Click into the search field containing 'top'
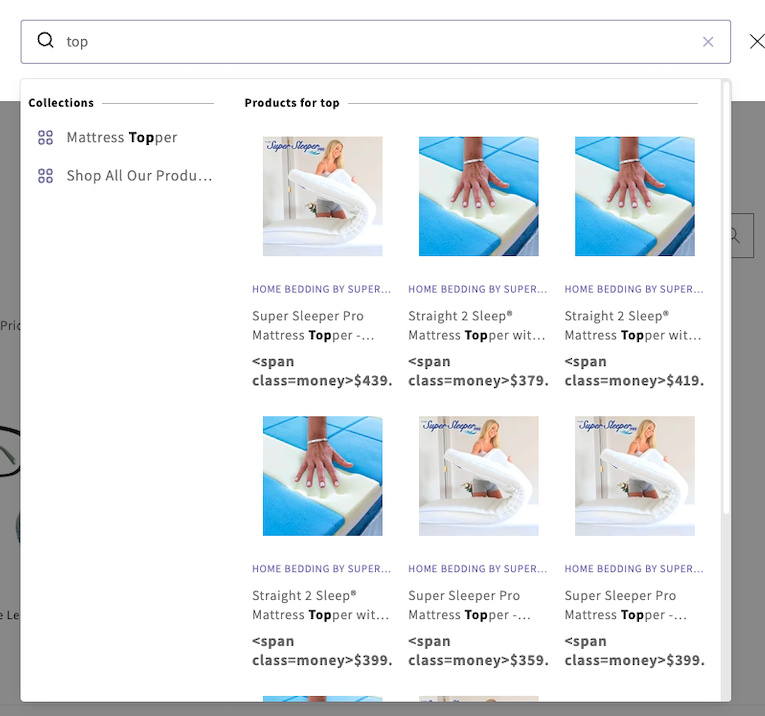 click(x=376, y=42)
